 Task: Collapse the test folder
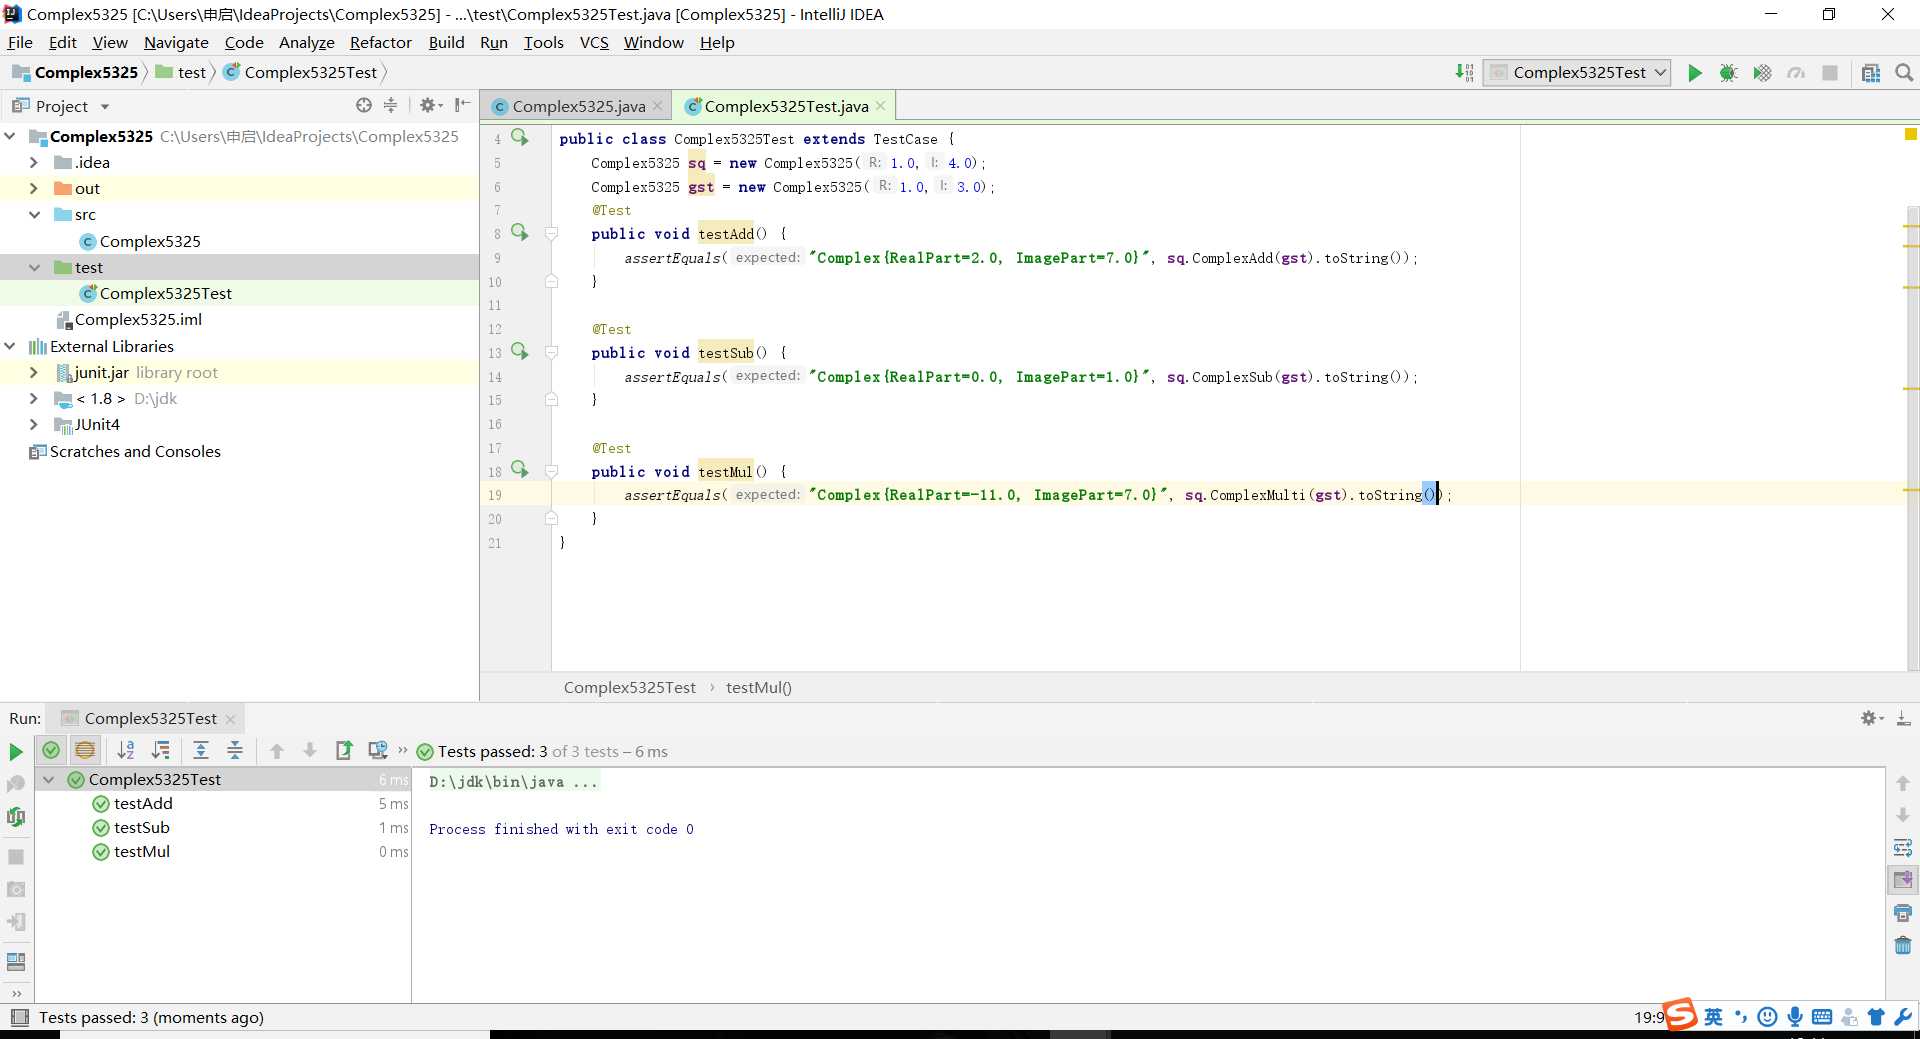point(34,267)
